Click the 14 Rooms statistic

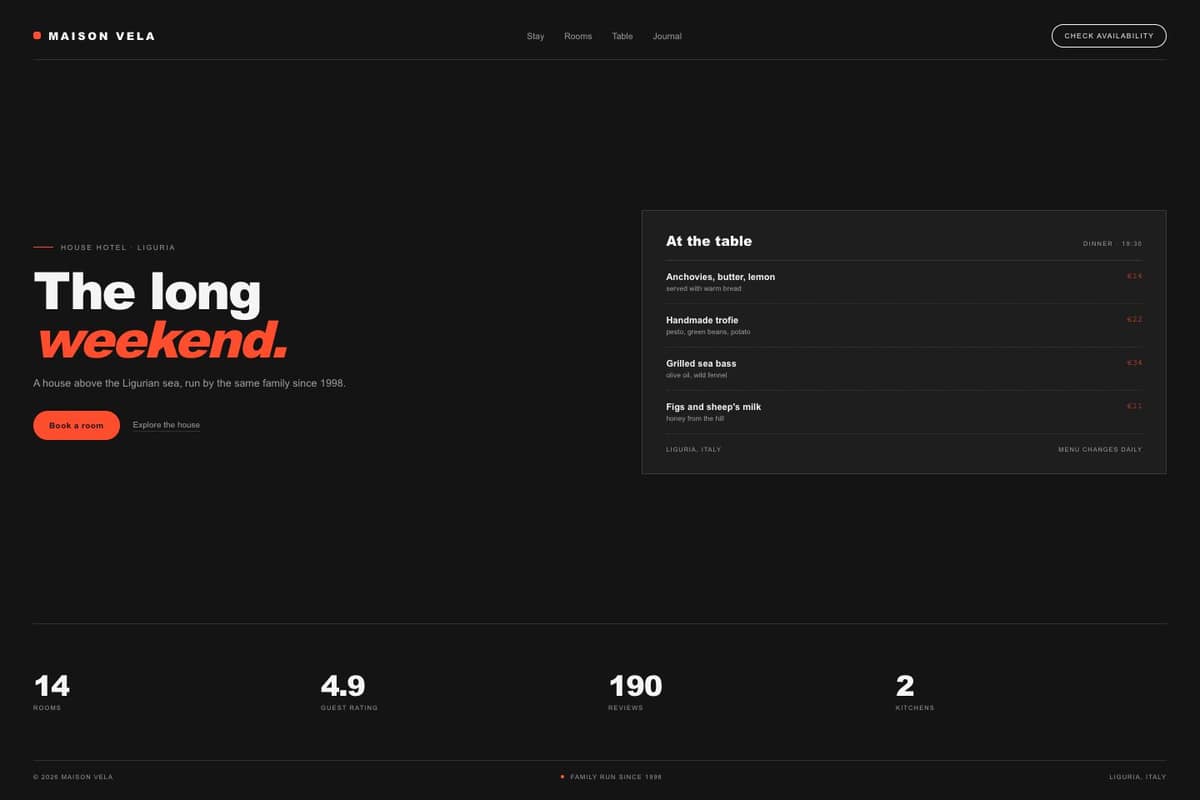coord(51,692)
